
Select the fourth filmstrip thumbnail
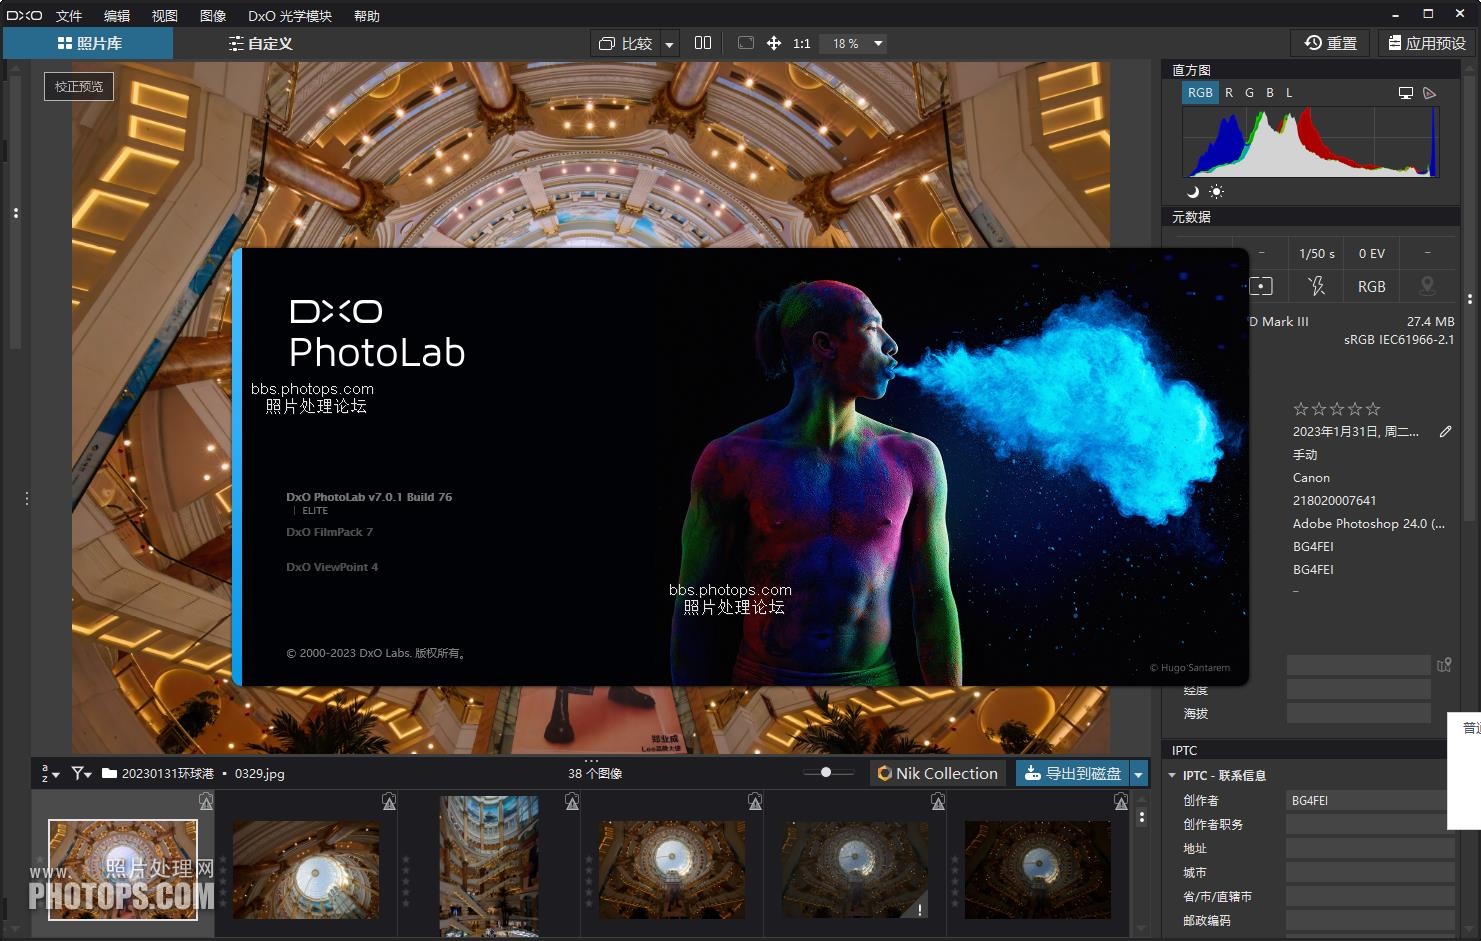tap(672, 870)
